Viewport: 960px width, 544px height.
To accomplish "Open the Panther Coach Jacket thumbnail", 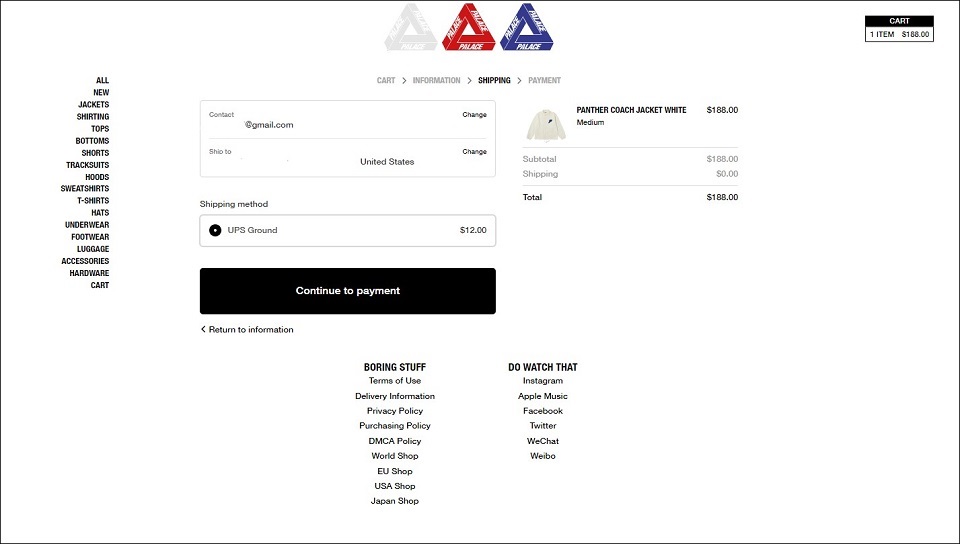I will click(546, 125).
